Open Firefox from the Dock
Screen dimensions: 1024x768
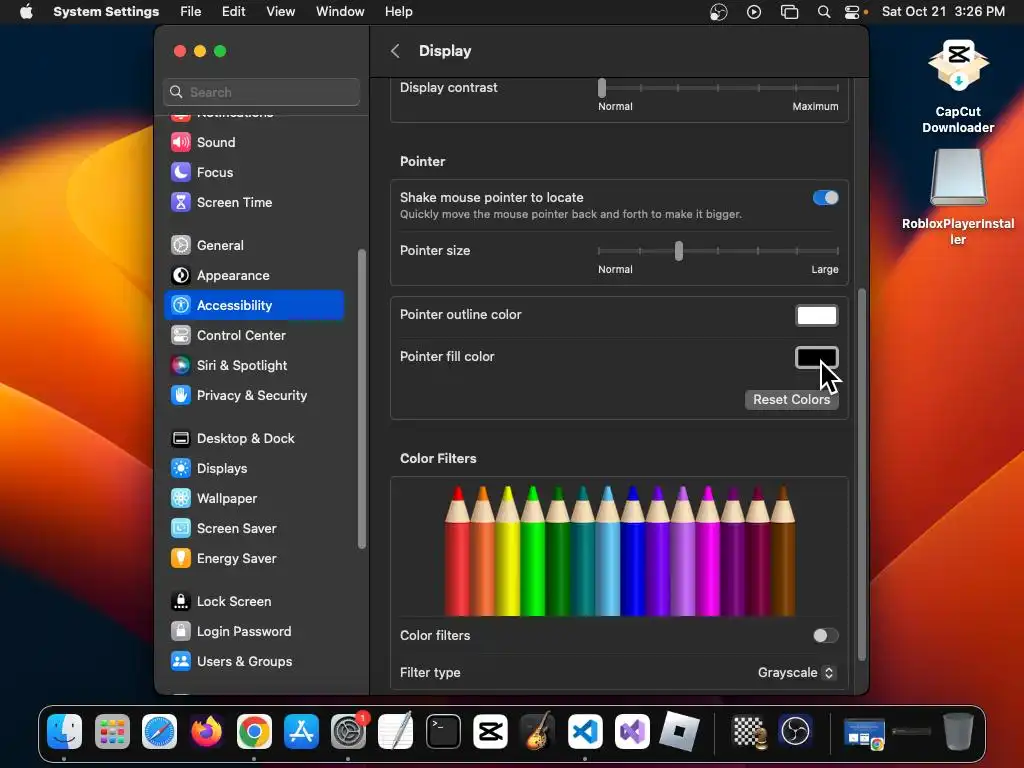[206, 731]
